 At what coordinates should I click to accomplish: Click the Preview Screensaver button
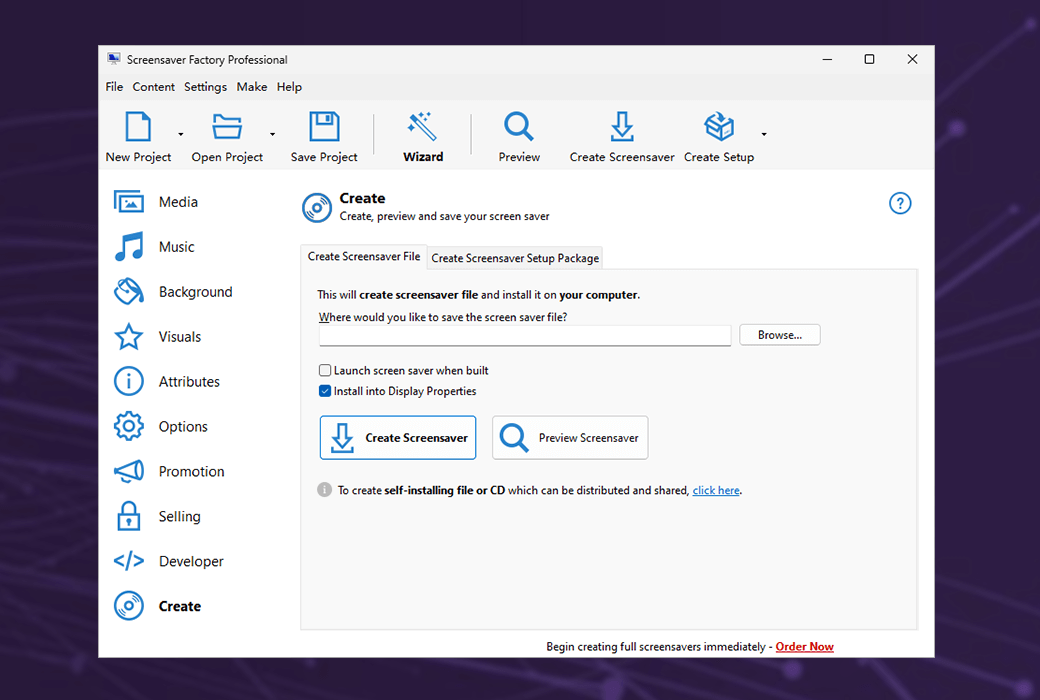tap(570, 438)
